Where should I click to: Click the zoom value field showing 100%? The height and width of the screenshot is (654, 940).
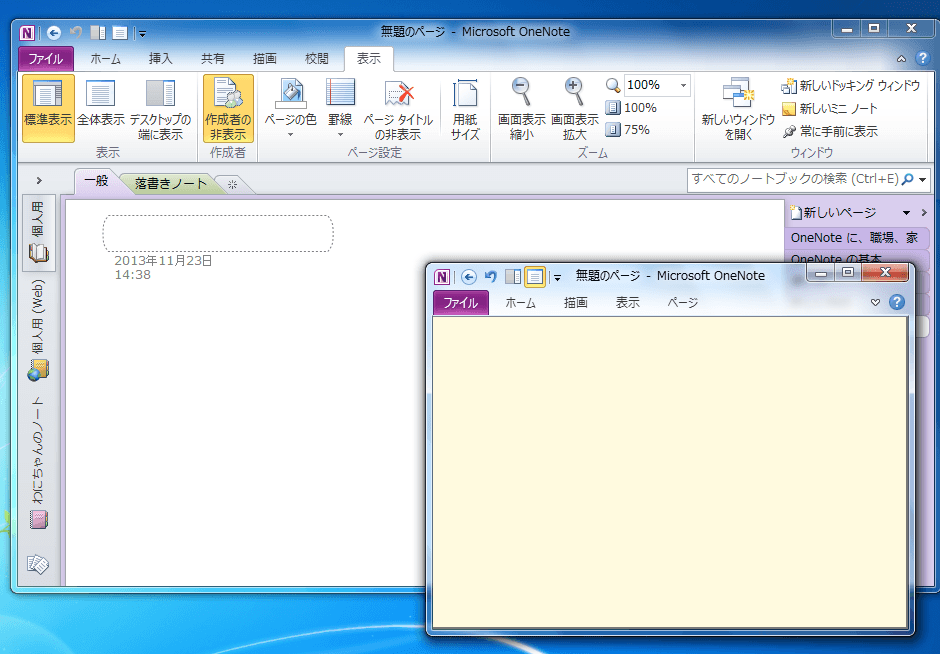650,85
